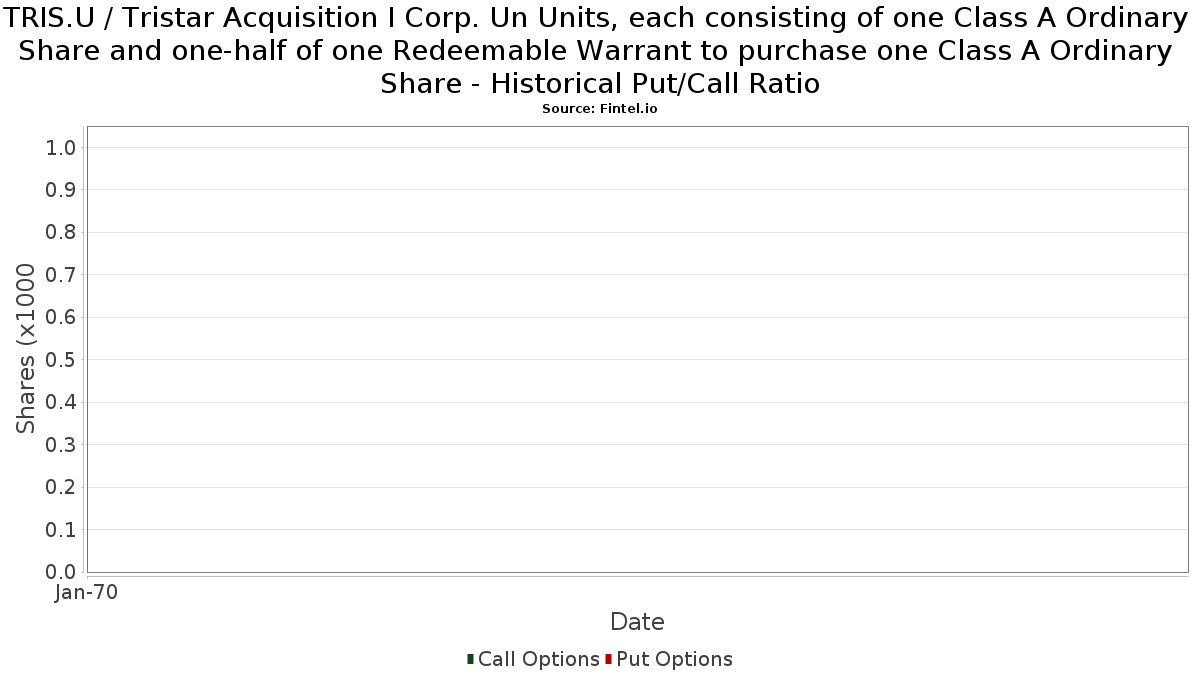Click the 0.9 y-axis tick label
Screen dimensions: 1200x675
(x=61, y=190)
